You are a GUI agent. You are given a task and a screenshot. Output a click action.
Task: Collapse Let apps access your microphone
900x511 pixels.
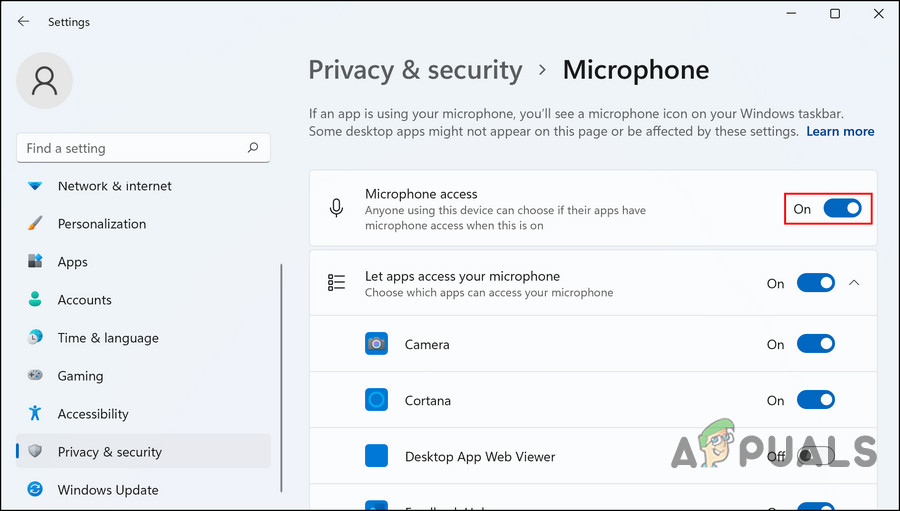click(x=854, y=283)
